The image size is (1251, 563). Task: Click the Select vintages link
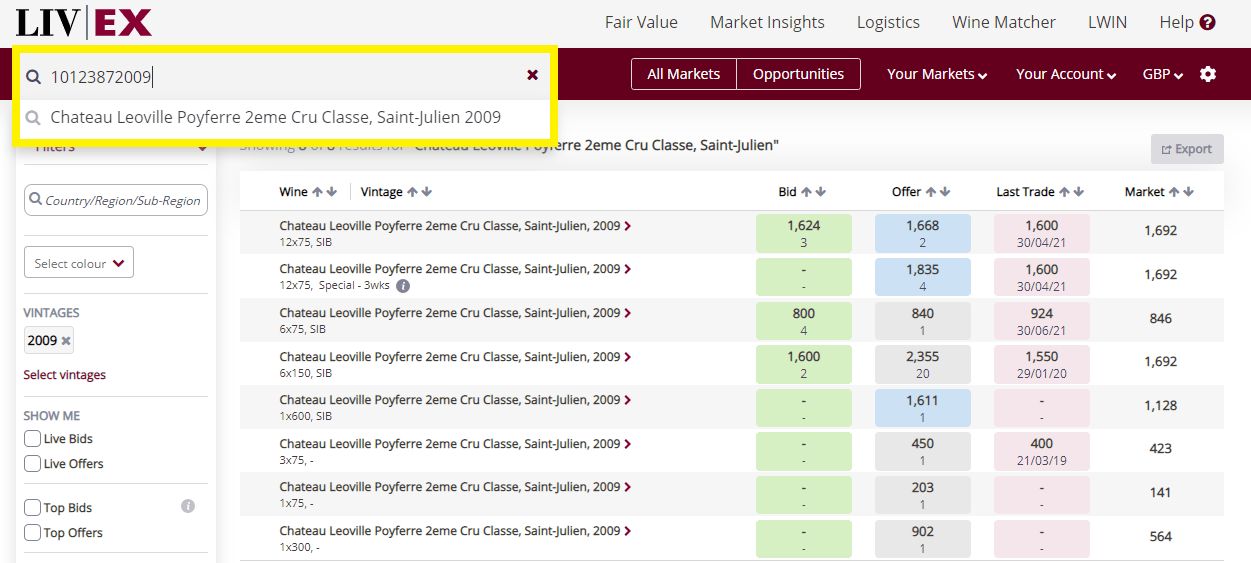65,375
